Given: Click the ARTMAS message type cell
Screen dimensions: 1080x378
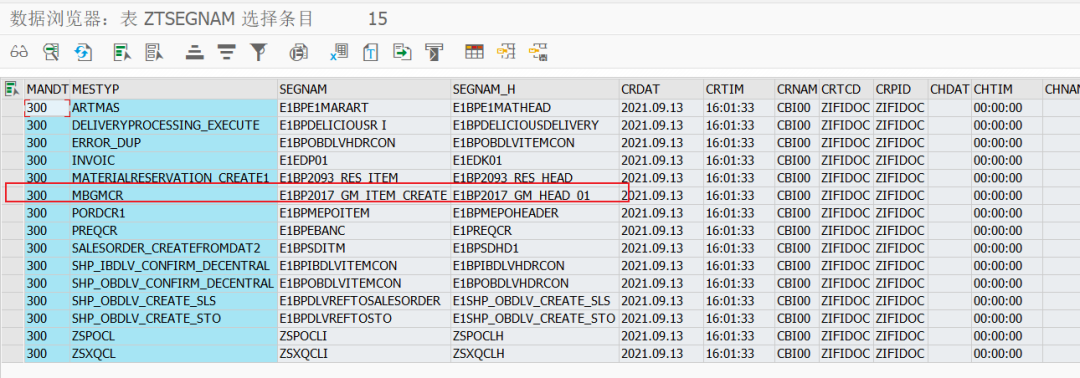Looking at the screenshot, I should (x=174, y=107).
